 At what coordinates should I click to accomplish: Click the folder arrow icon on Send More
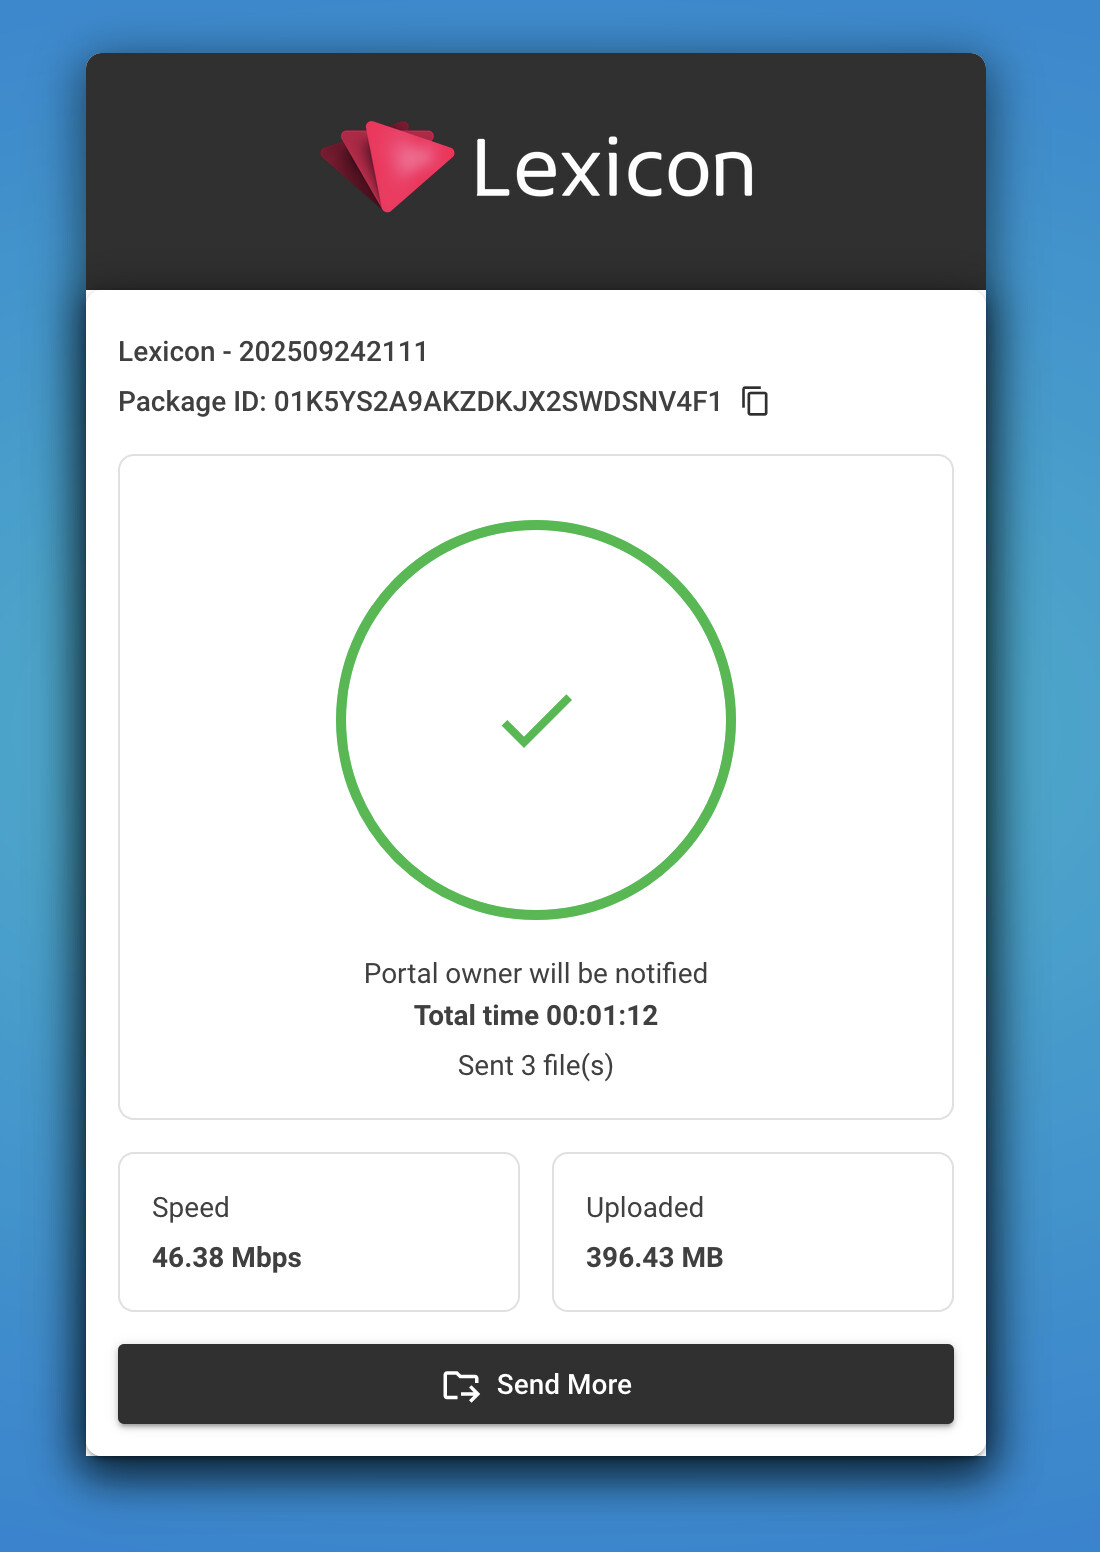[462, 1385]
